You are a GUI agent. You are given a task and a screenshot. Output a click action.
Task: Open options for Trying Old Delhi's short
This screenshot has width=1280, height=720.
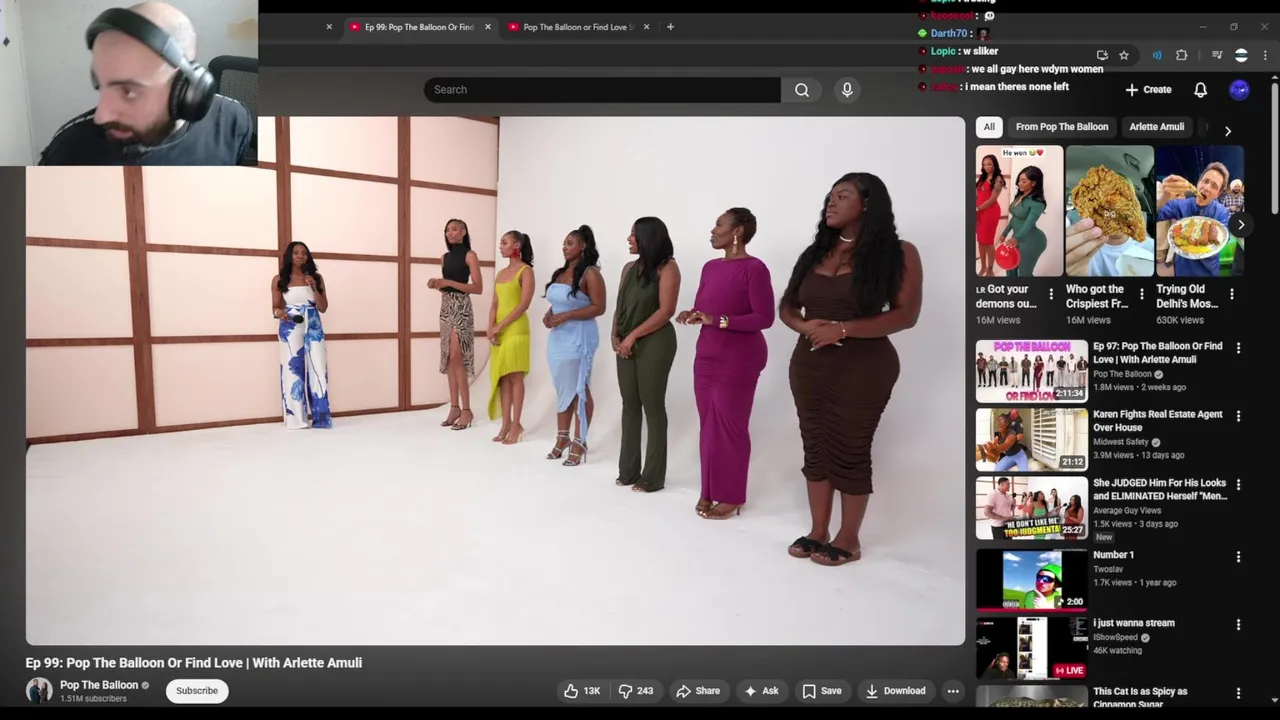(1231, 294)
